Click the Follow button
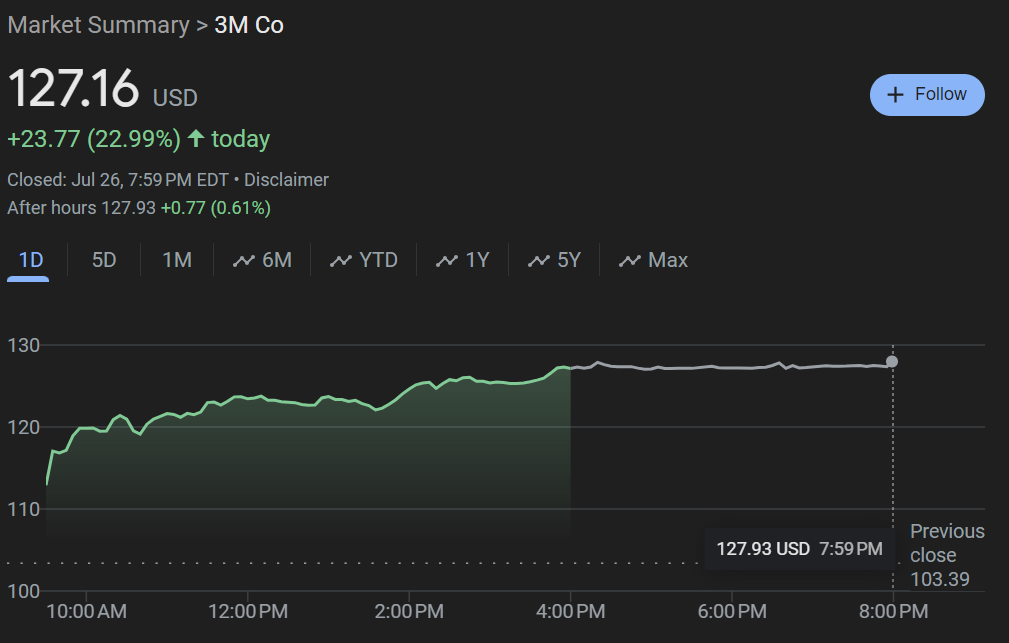The width and height of the screenshot is (1009, 643). (x=927, y=95)
